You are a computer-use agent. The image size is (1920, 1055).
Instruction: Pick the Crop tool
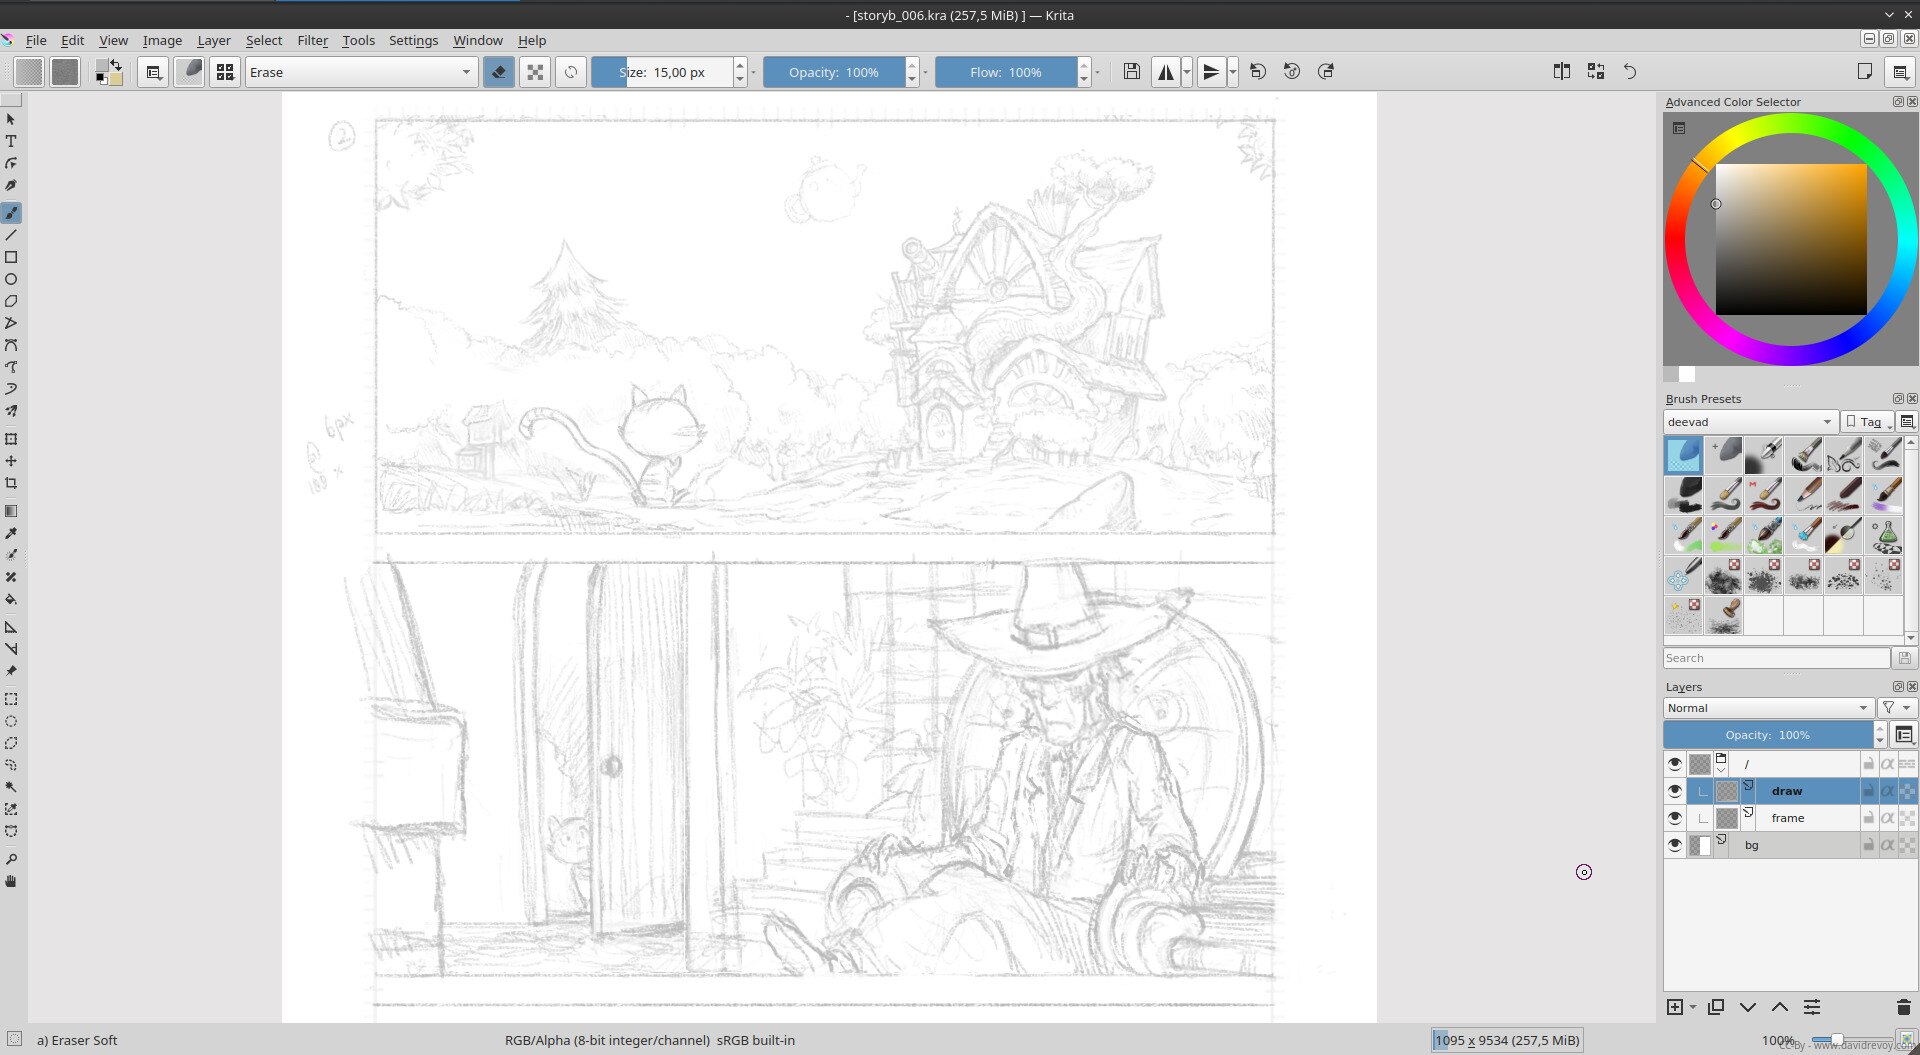(x=11, y=483)
